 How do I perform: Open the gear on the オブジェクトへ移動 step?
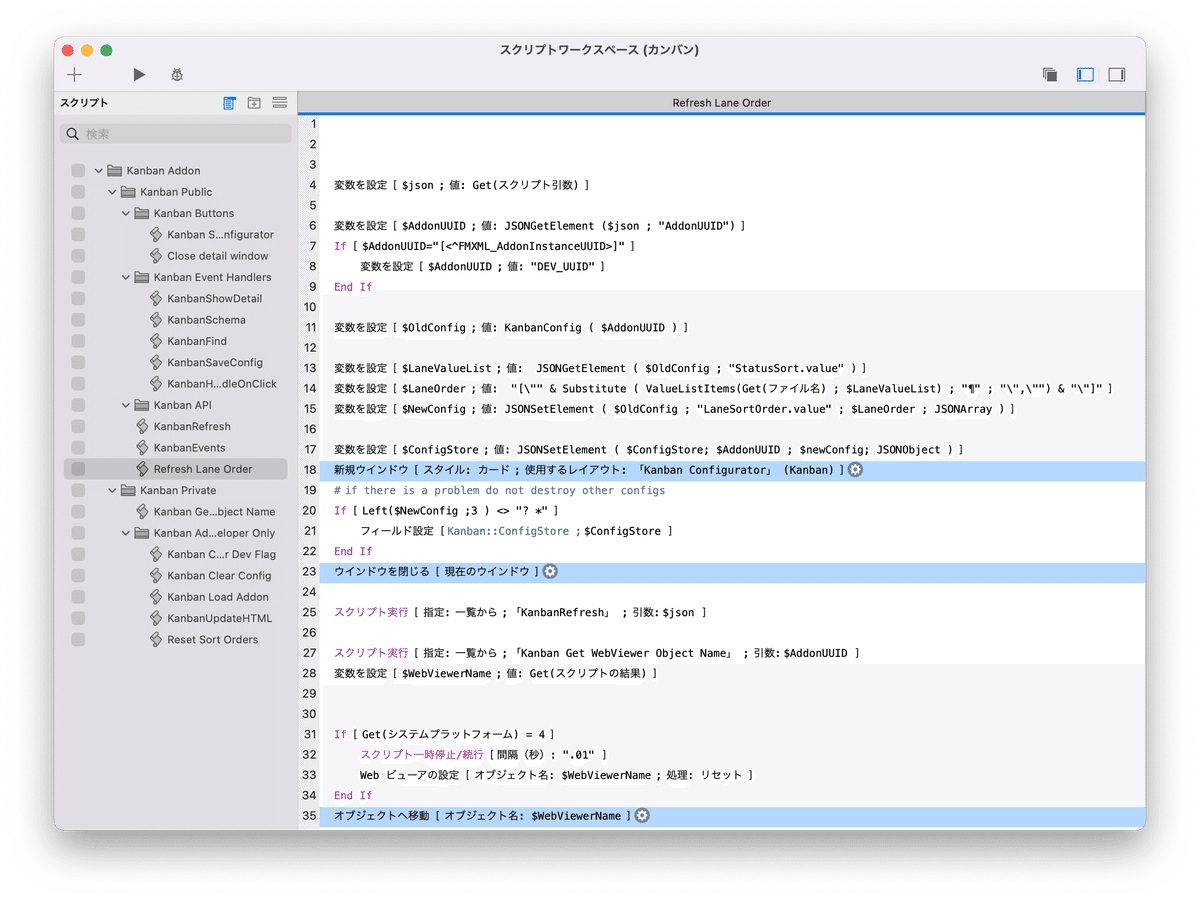click(x=641, y=815)
